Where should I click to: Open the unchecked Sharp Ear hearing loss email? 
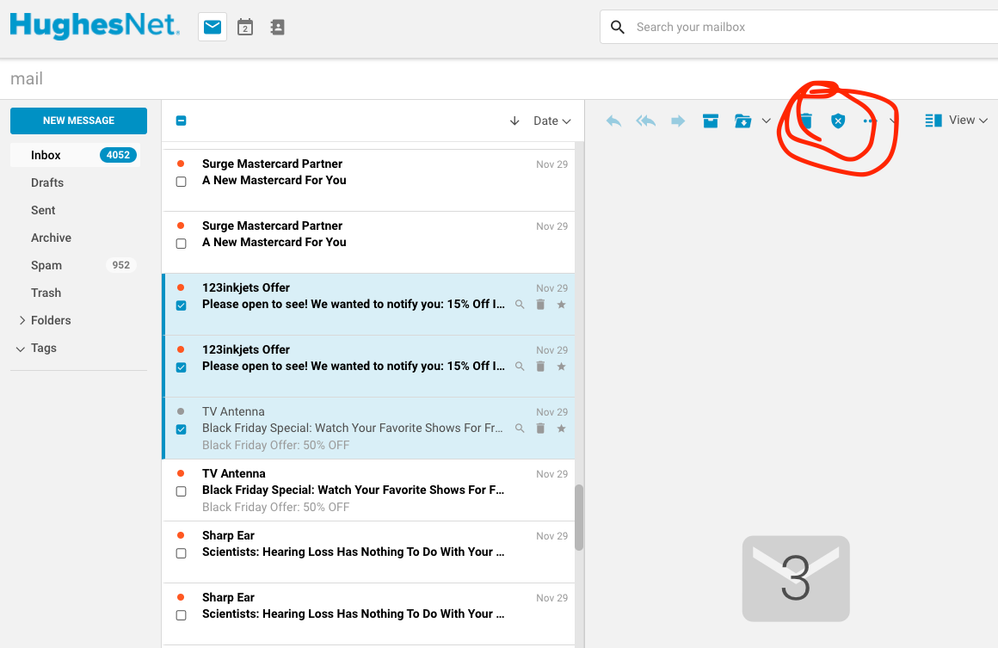click(x=353, y=544)
